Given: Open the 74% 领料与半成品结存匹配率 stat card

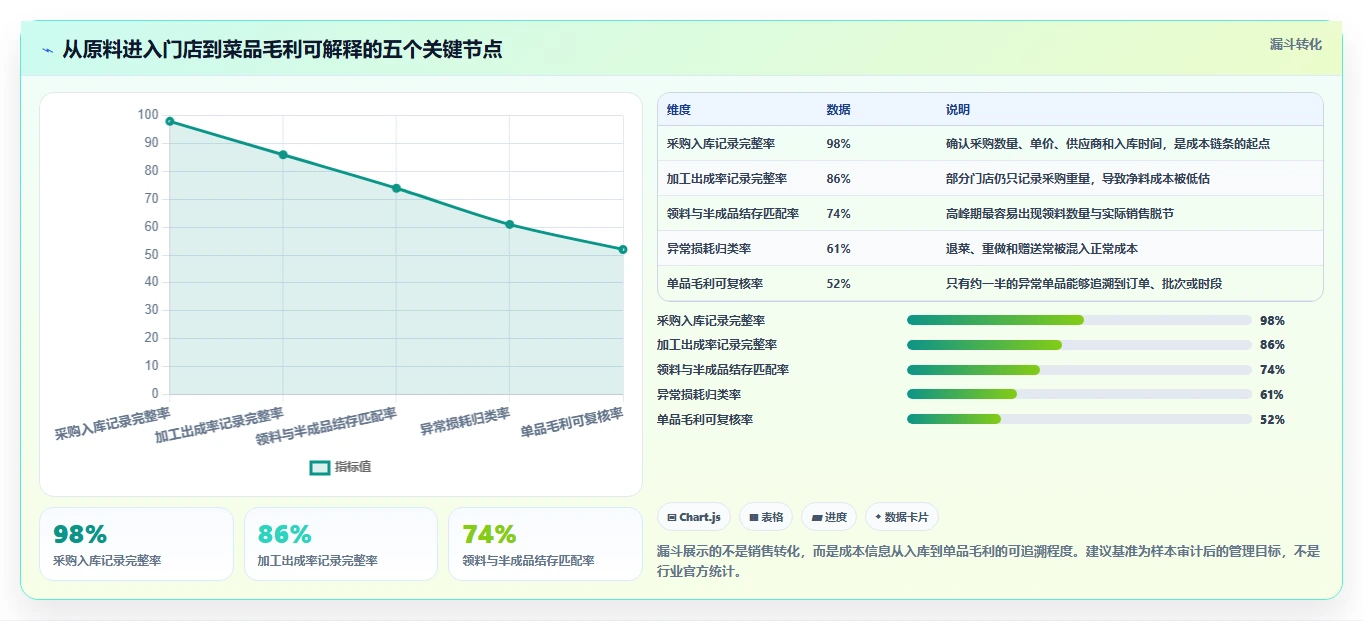Looking at the screenshot, I should click(545, 544).
